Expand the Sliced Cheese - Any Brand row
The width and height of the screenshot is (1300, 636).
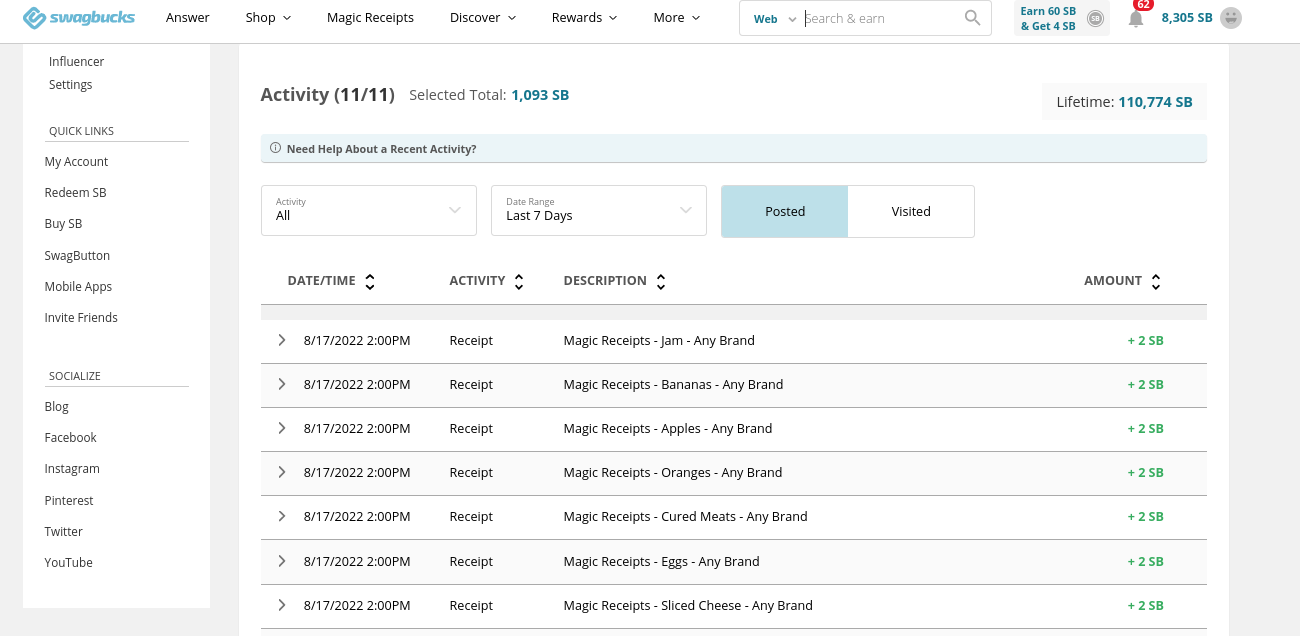(x=282, y=605)
